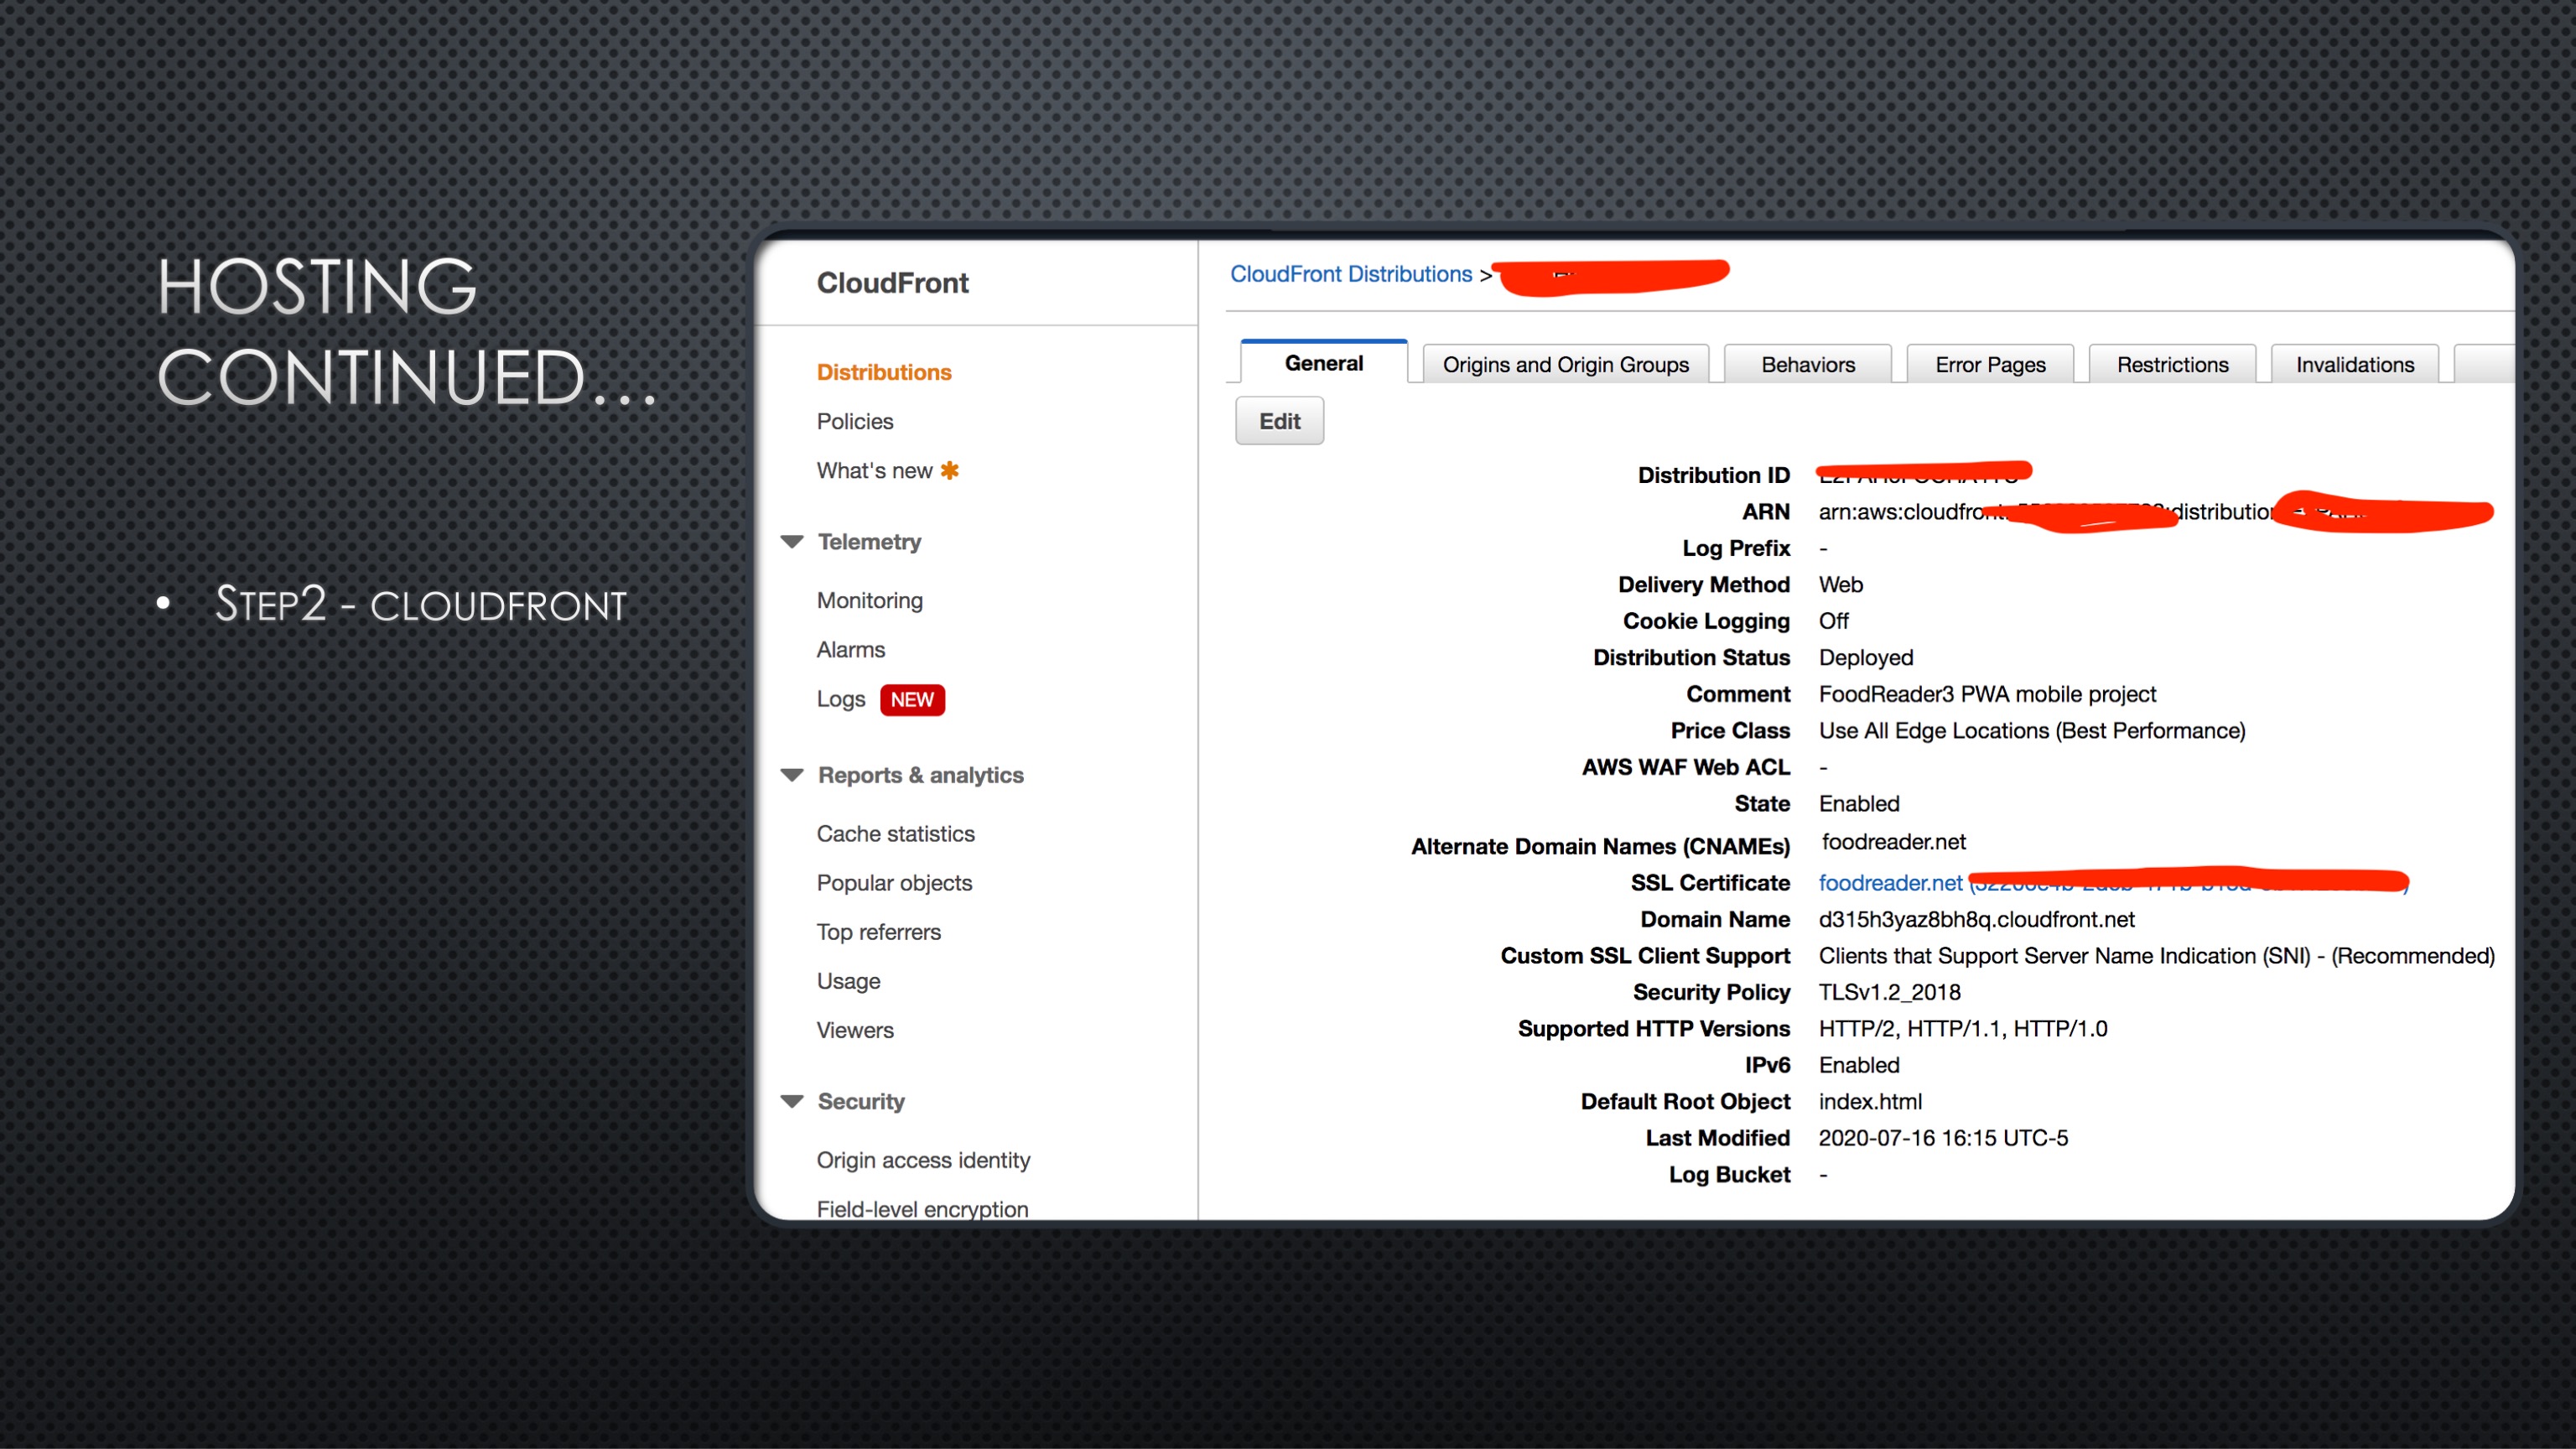Click the HTTP/2, HTTP/1.1, HTTP/1.0 value

coord(1962,1028)
